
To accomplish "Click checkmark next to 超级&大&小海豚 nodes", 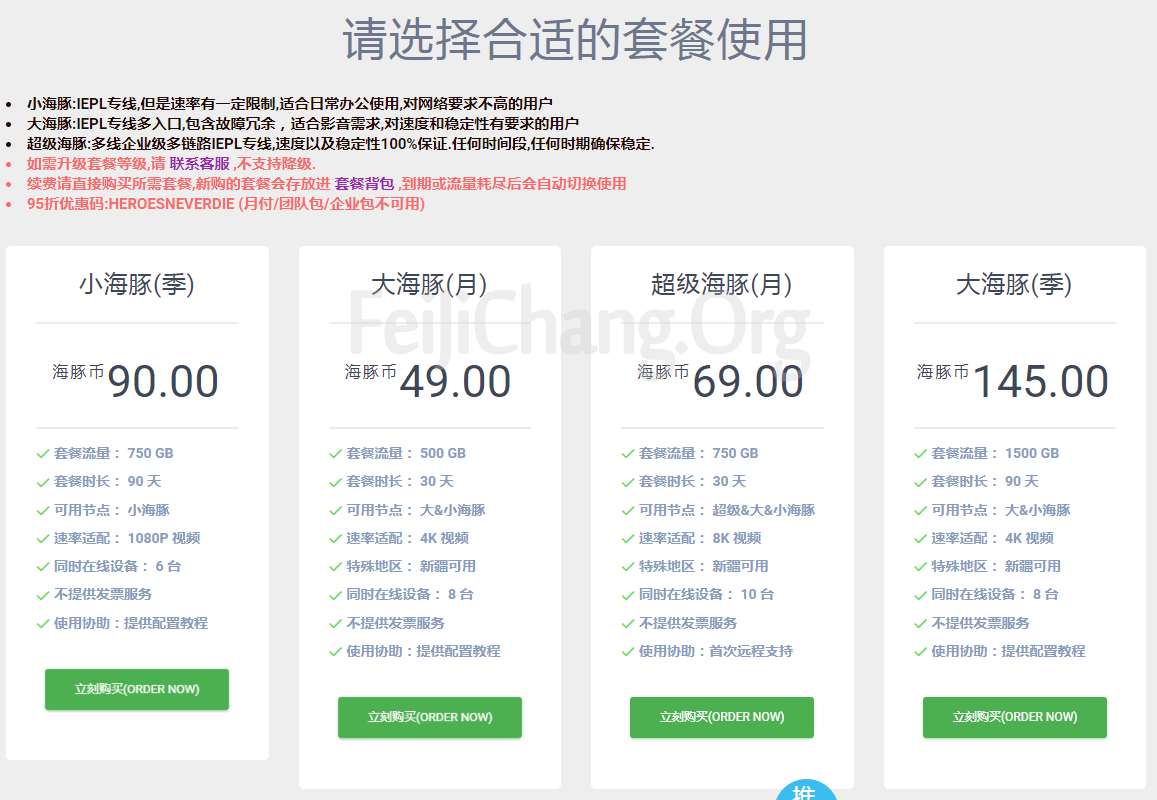I will pyautogui.click(x=628, y=510).
